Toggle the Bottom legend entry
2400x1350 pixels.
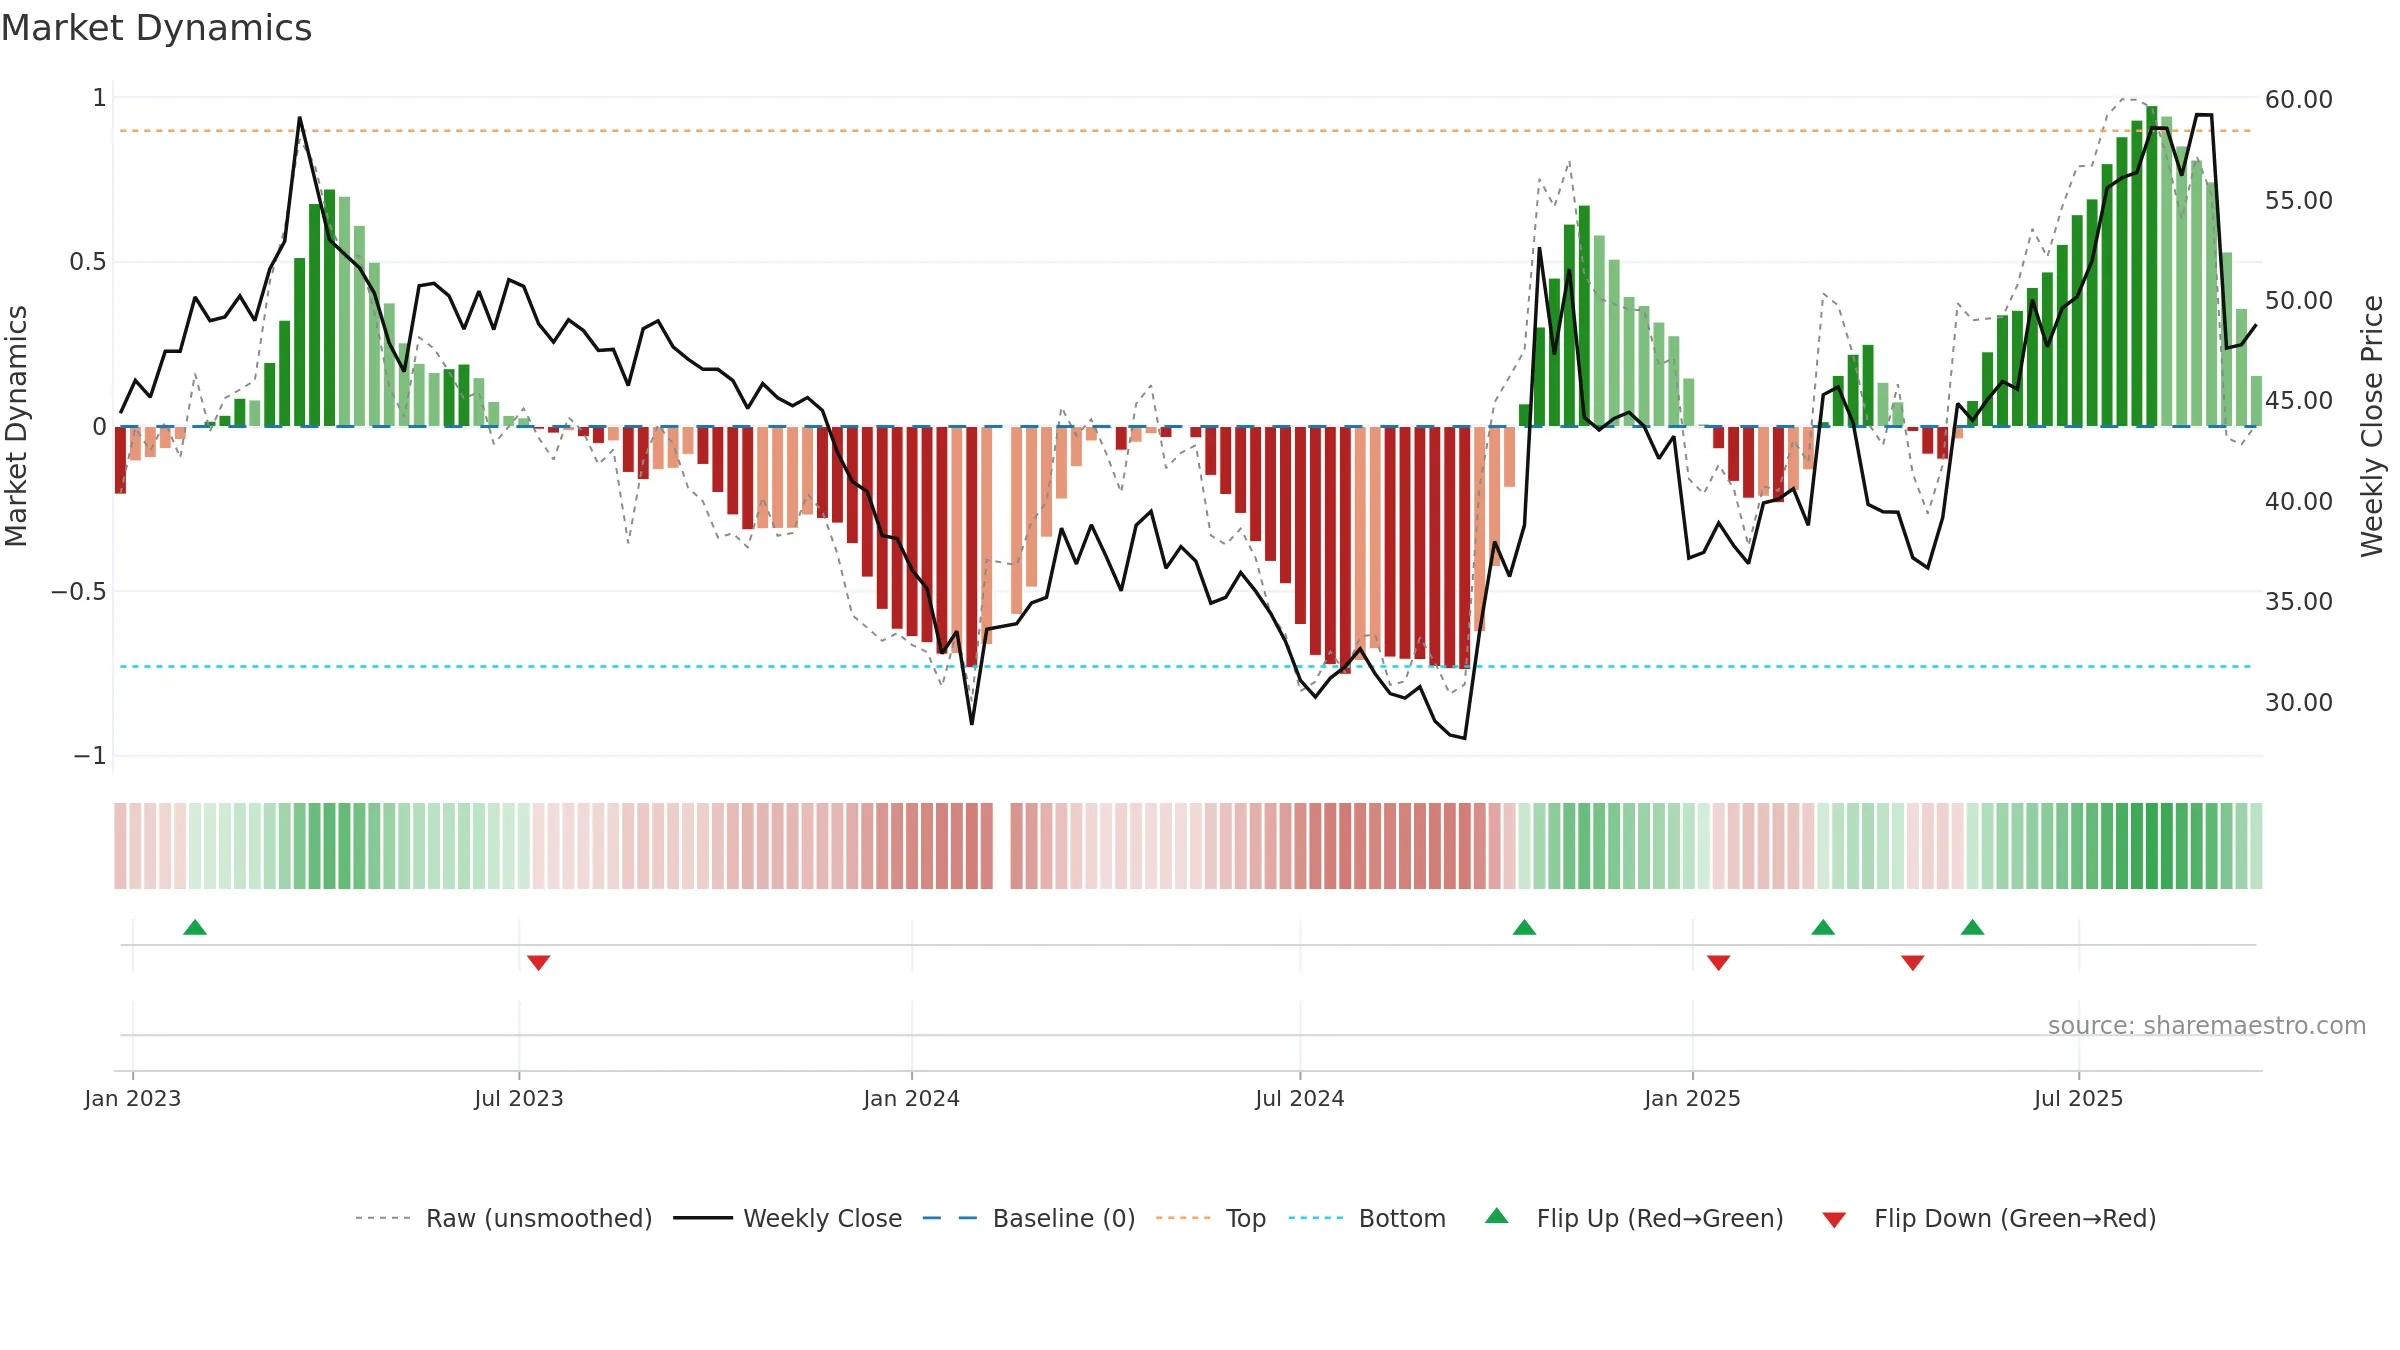point(1367,1218)
